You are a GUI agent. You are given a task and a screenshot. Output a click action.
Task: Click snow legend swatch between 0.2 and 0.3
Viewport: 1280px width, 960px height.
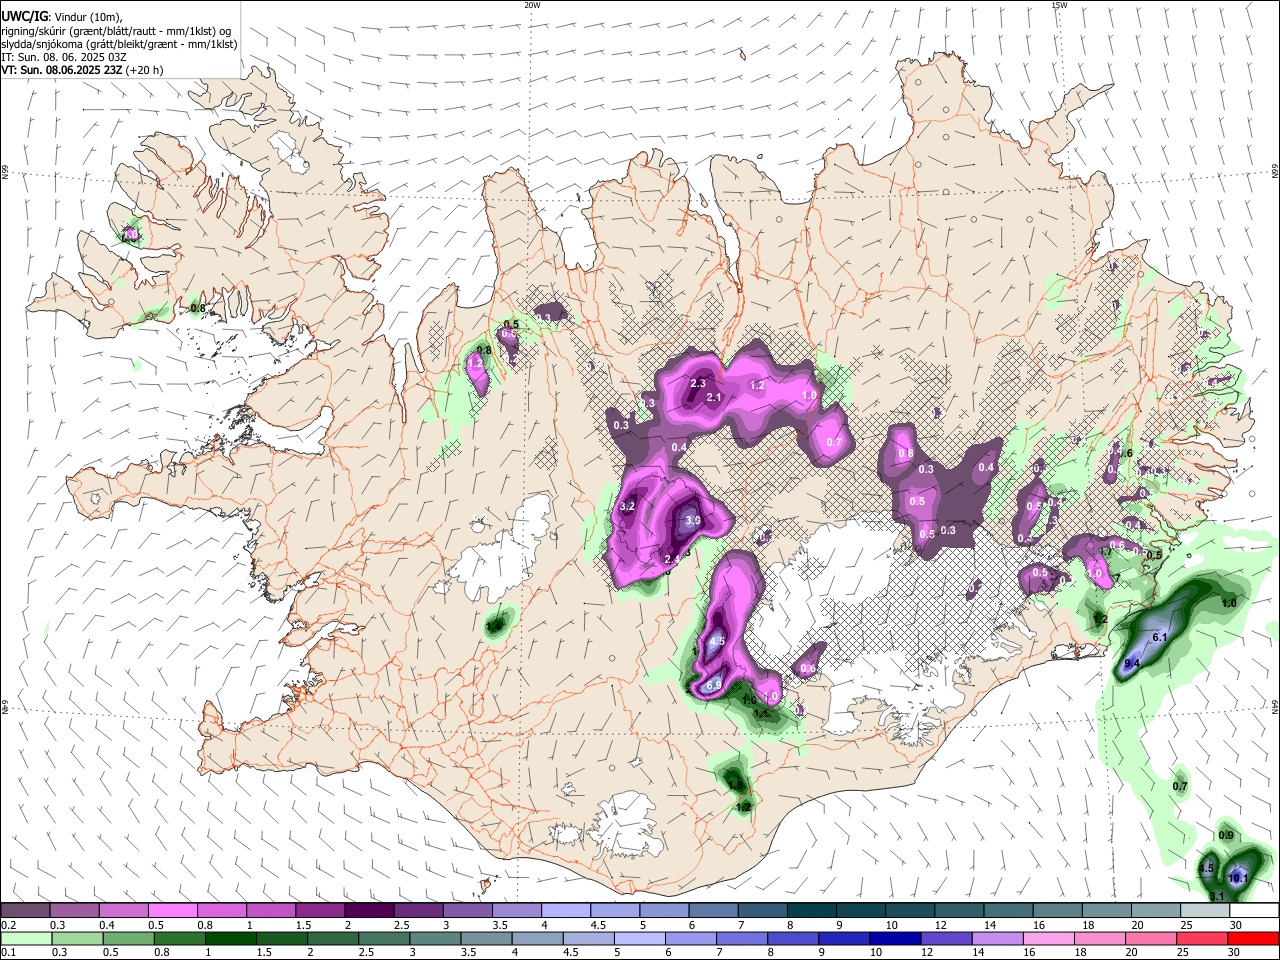click(x=25, y=911)
